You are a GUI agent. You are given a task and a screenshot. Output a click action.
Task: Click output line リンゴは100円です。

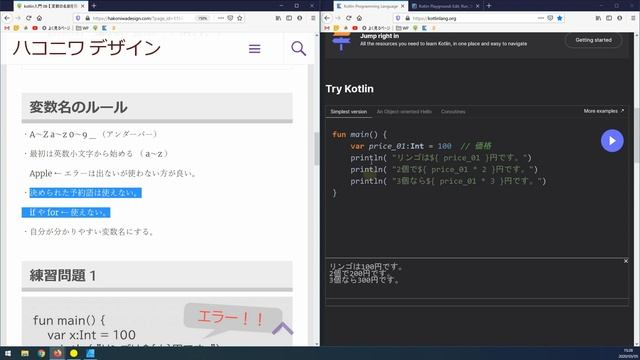(366, 267)
